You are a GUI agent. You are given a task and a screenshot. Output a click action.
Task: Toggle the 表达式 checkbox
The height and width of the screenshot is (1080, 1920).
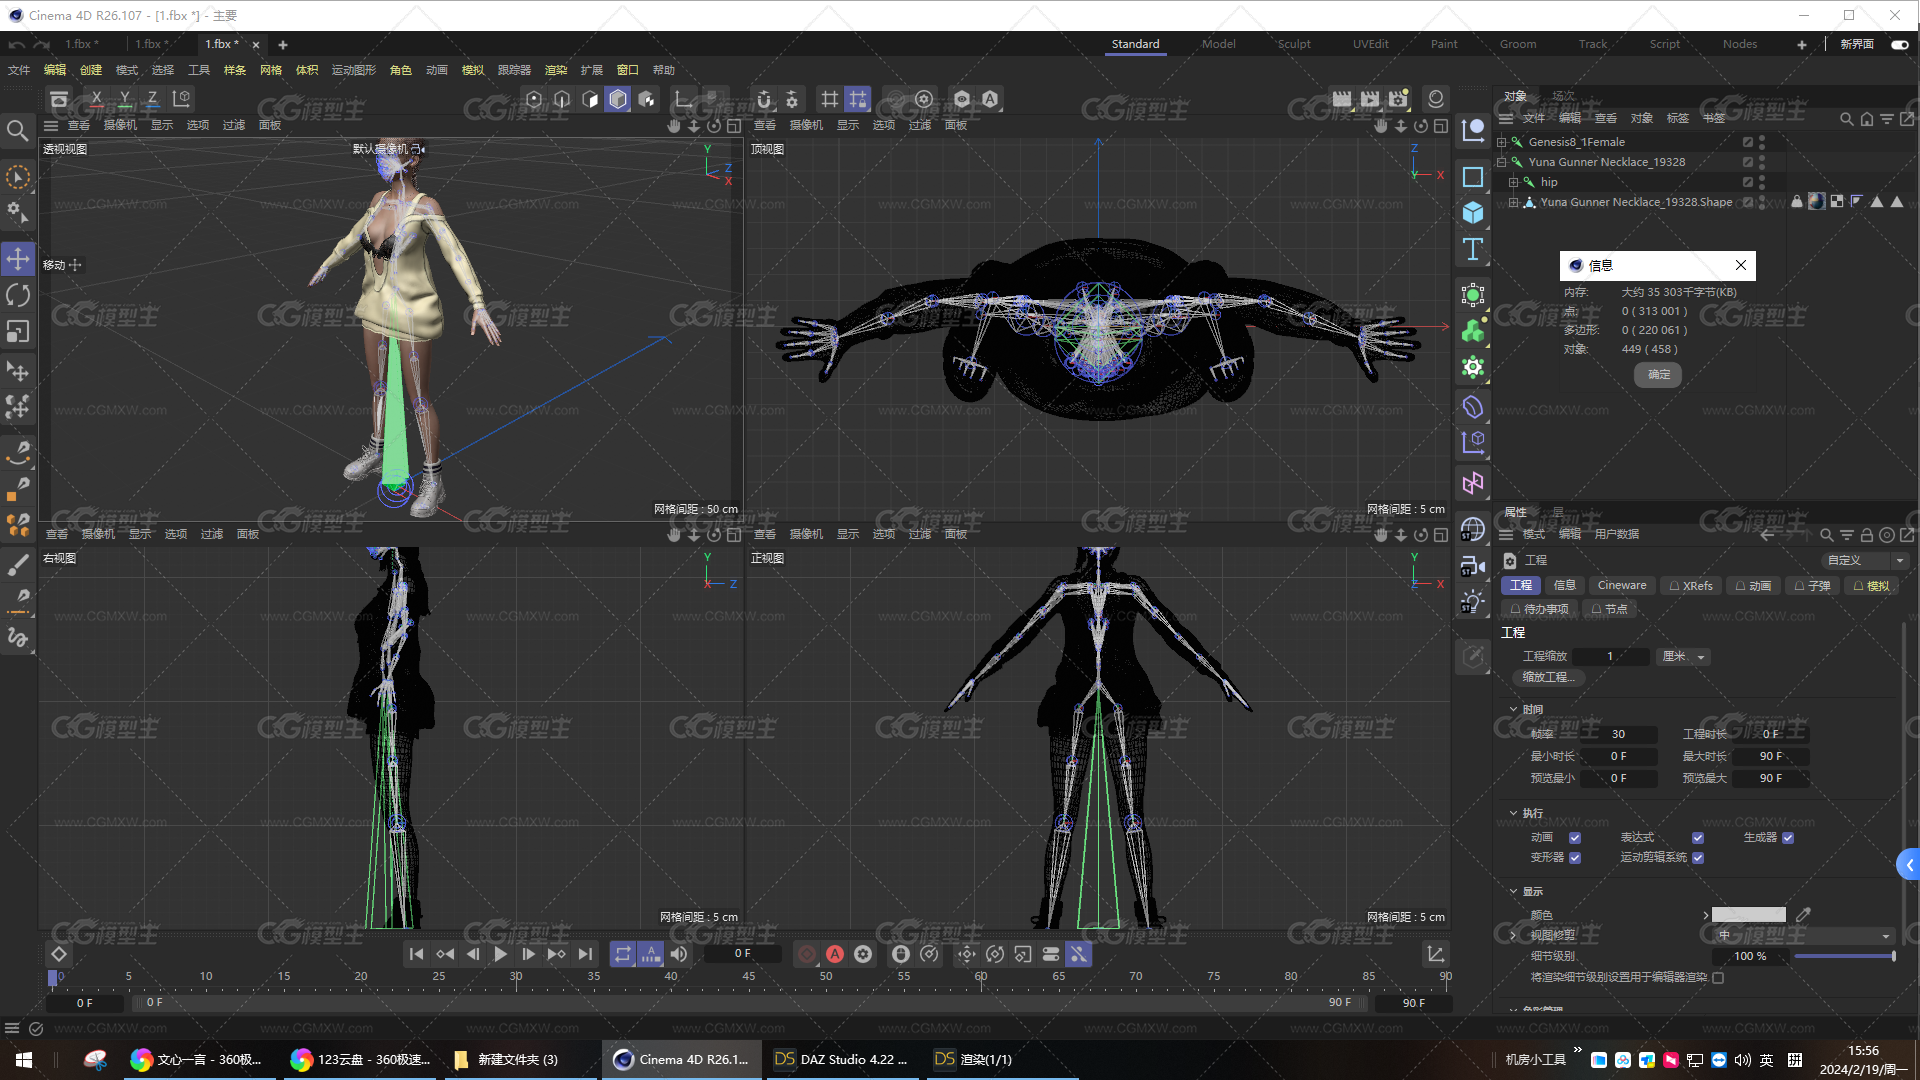pos(1698,838)
